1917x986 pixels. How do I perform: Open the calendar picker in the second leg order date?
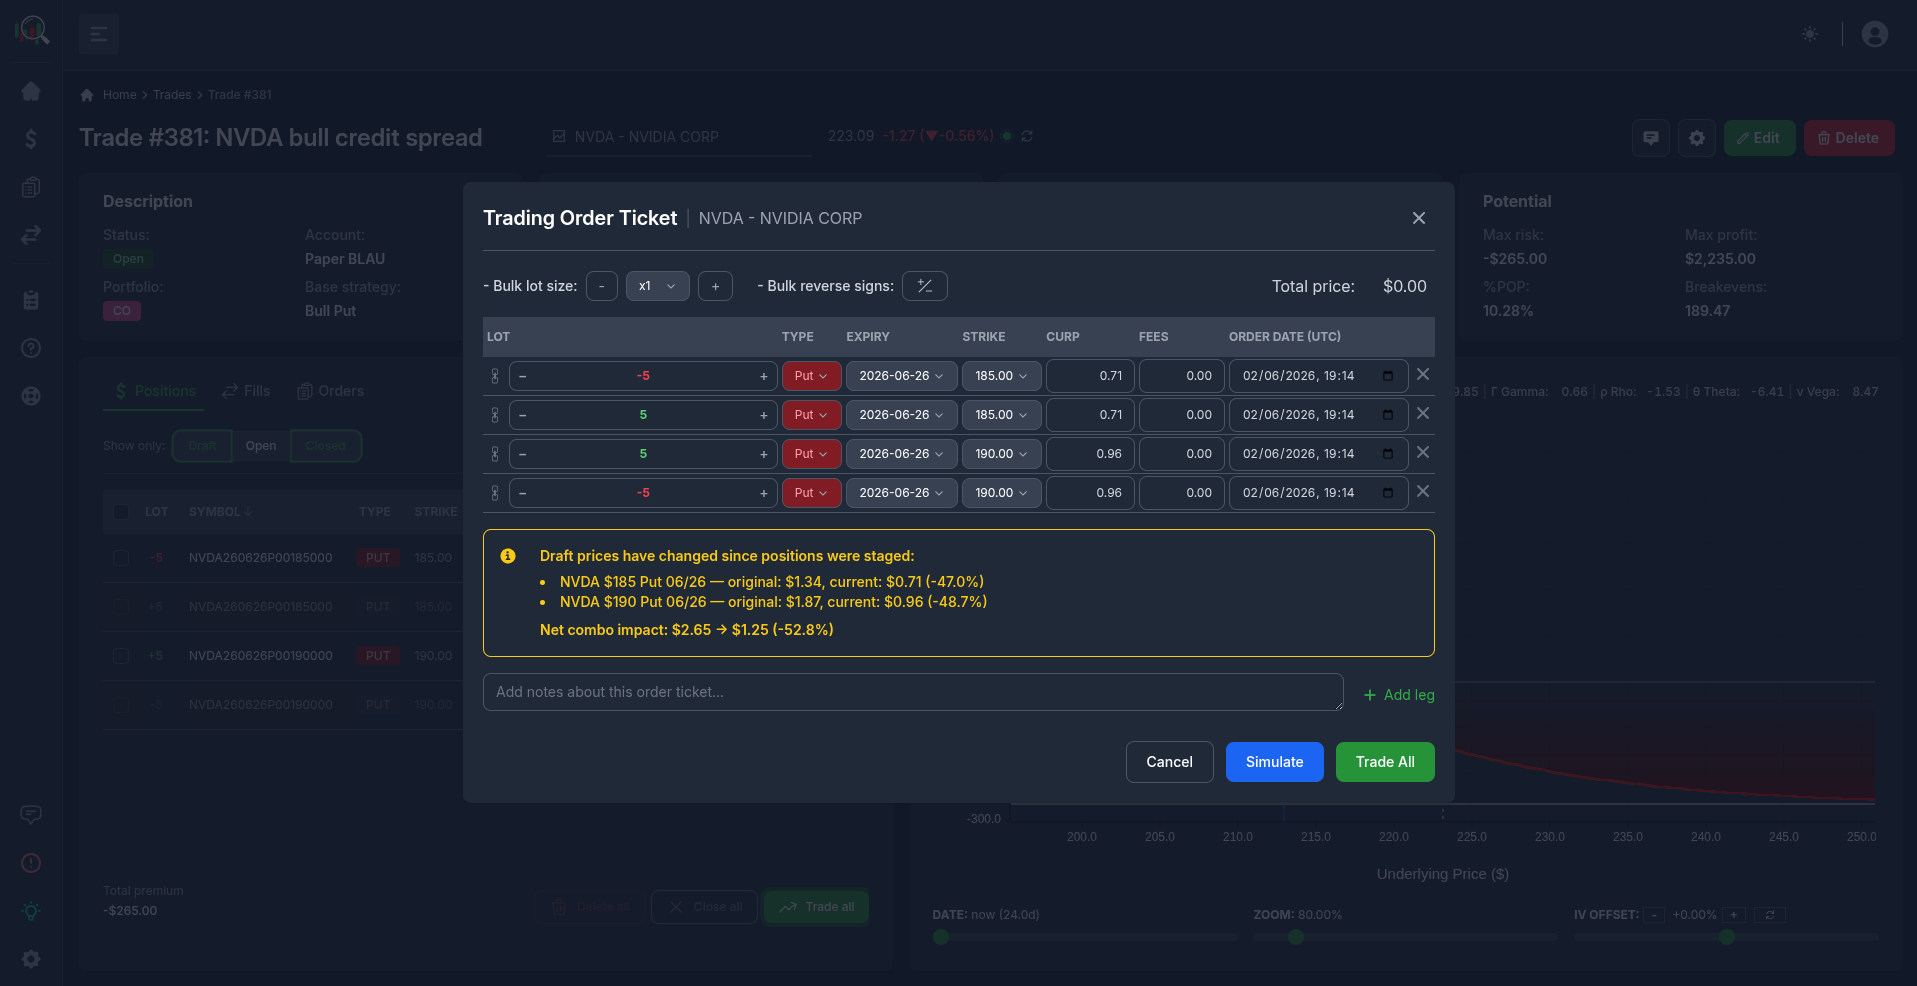click(1388, 415)
